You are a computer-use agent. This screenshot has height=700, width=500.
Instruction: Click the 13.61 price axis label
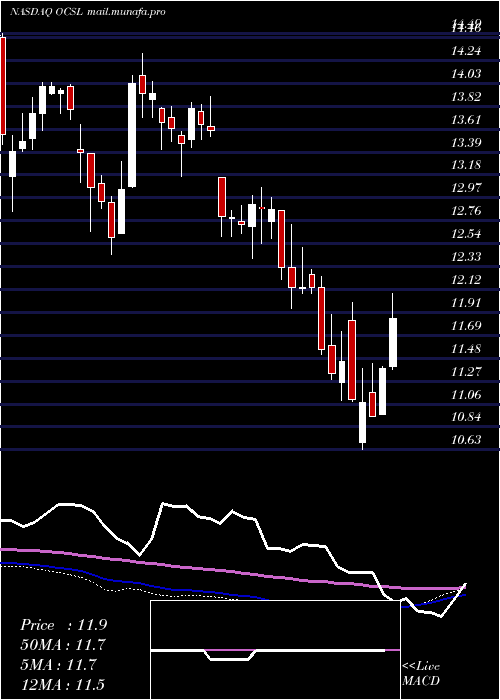pos(467,120)
